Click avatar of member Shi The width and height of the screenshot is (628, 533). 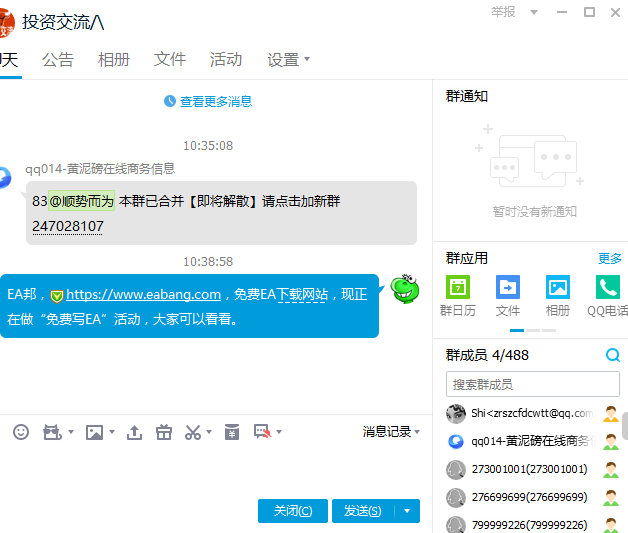[456, 414]
